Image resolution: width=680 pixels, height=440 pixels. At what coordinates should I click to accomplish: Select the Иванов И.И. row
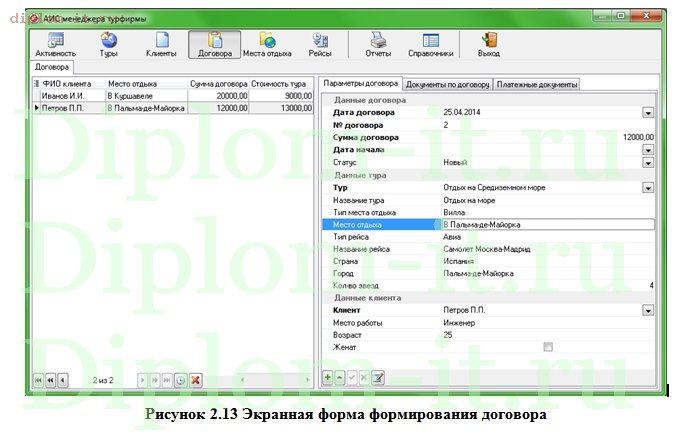click(173, 96)
